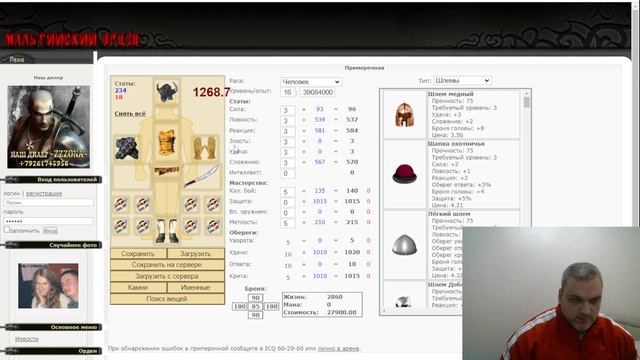Open the Раса dropdown set to Человек
The image size is (640, 360).
311,82
